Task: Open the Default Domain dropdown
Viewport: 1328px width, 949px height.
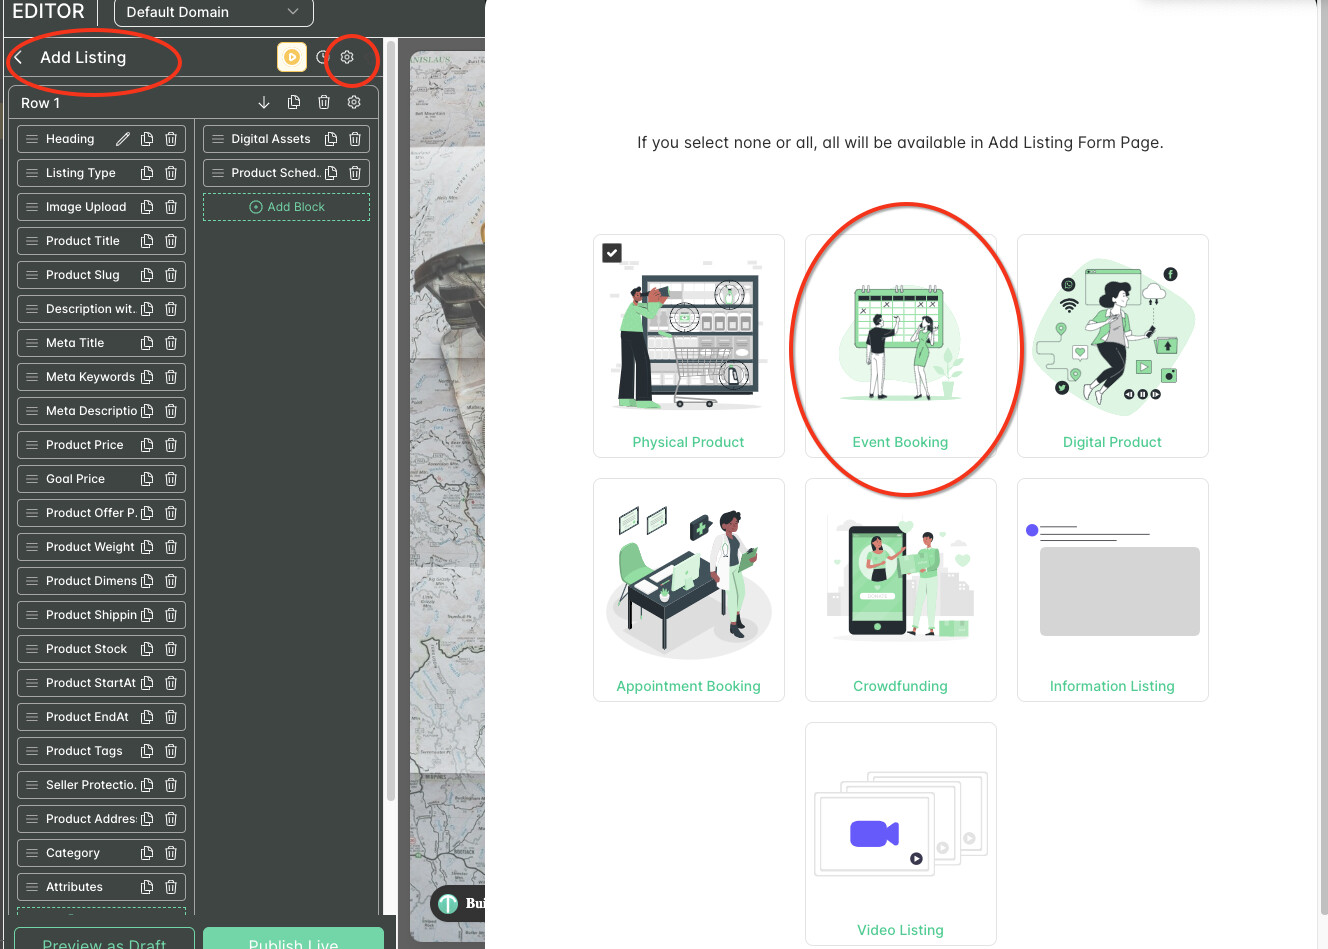Action: click(x=213, y=12)
